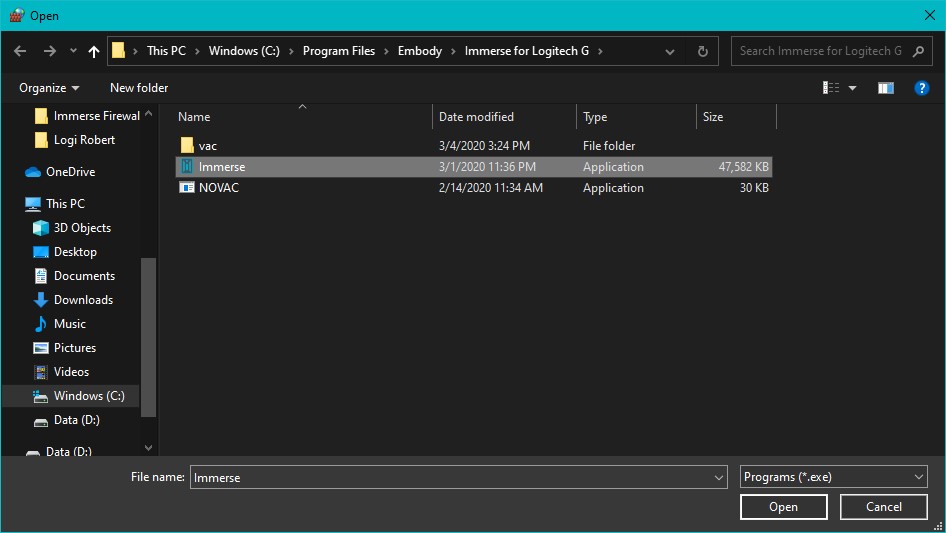The height and width of the screenshot is (533, 946).
Task: Click the vac folder icon
Action: (187, 145)
